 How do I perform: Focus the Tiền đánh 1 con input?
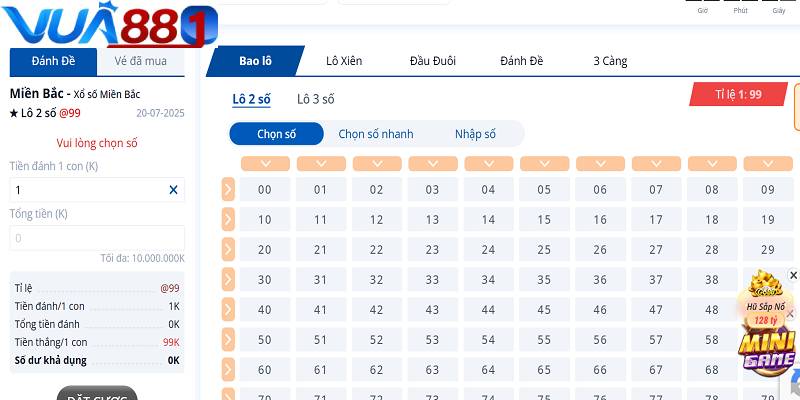(x=88, y=190)
